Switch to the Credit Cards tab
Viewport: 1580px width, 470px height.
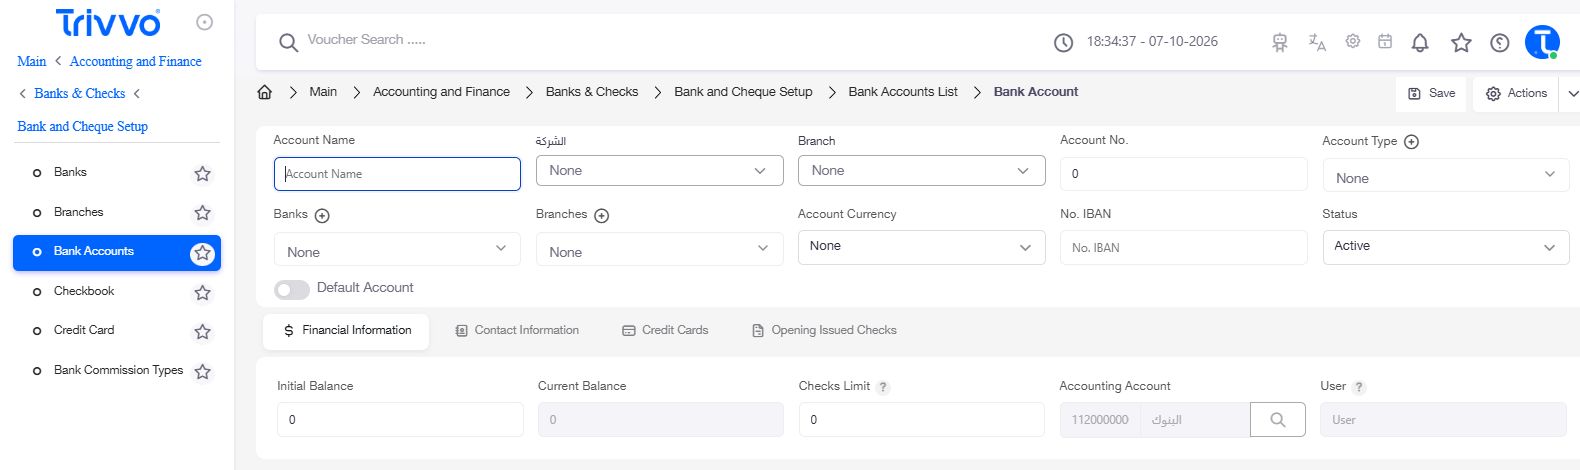pos(665,331)
